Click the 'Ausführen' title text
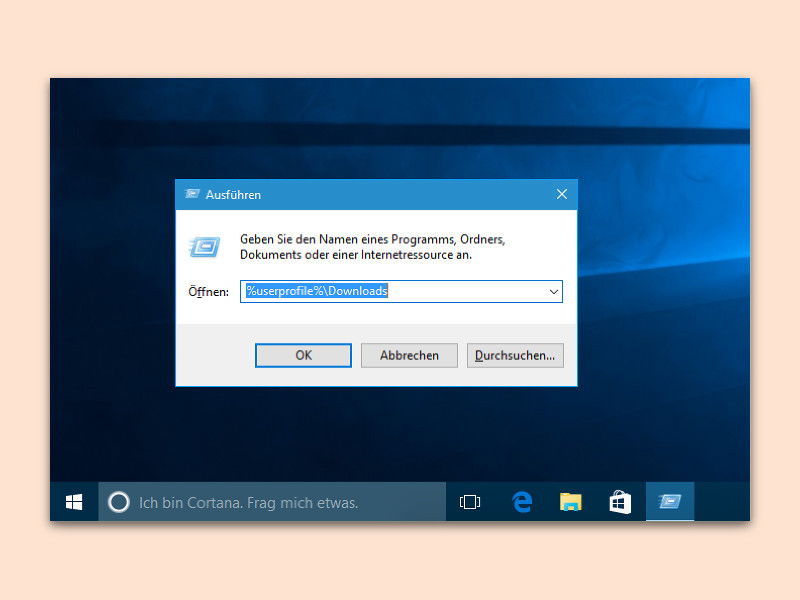The height and width of the screenshot is (600, 800). pos(233,194)
